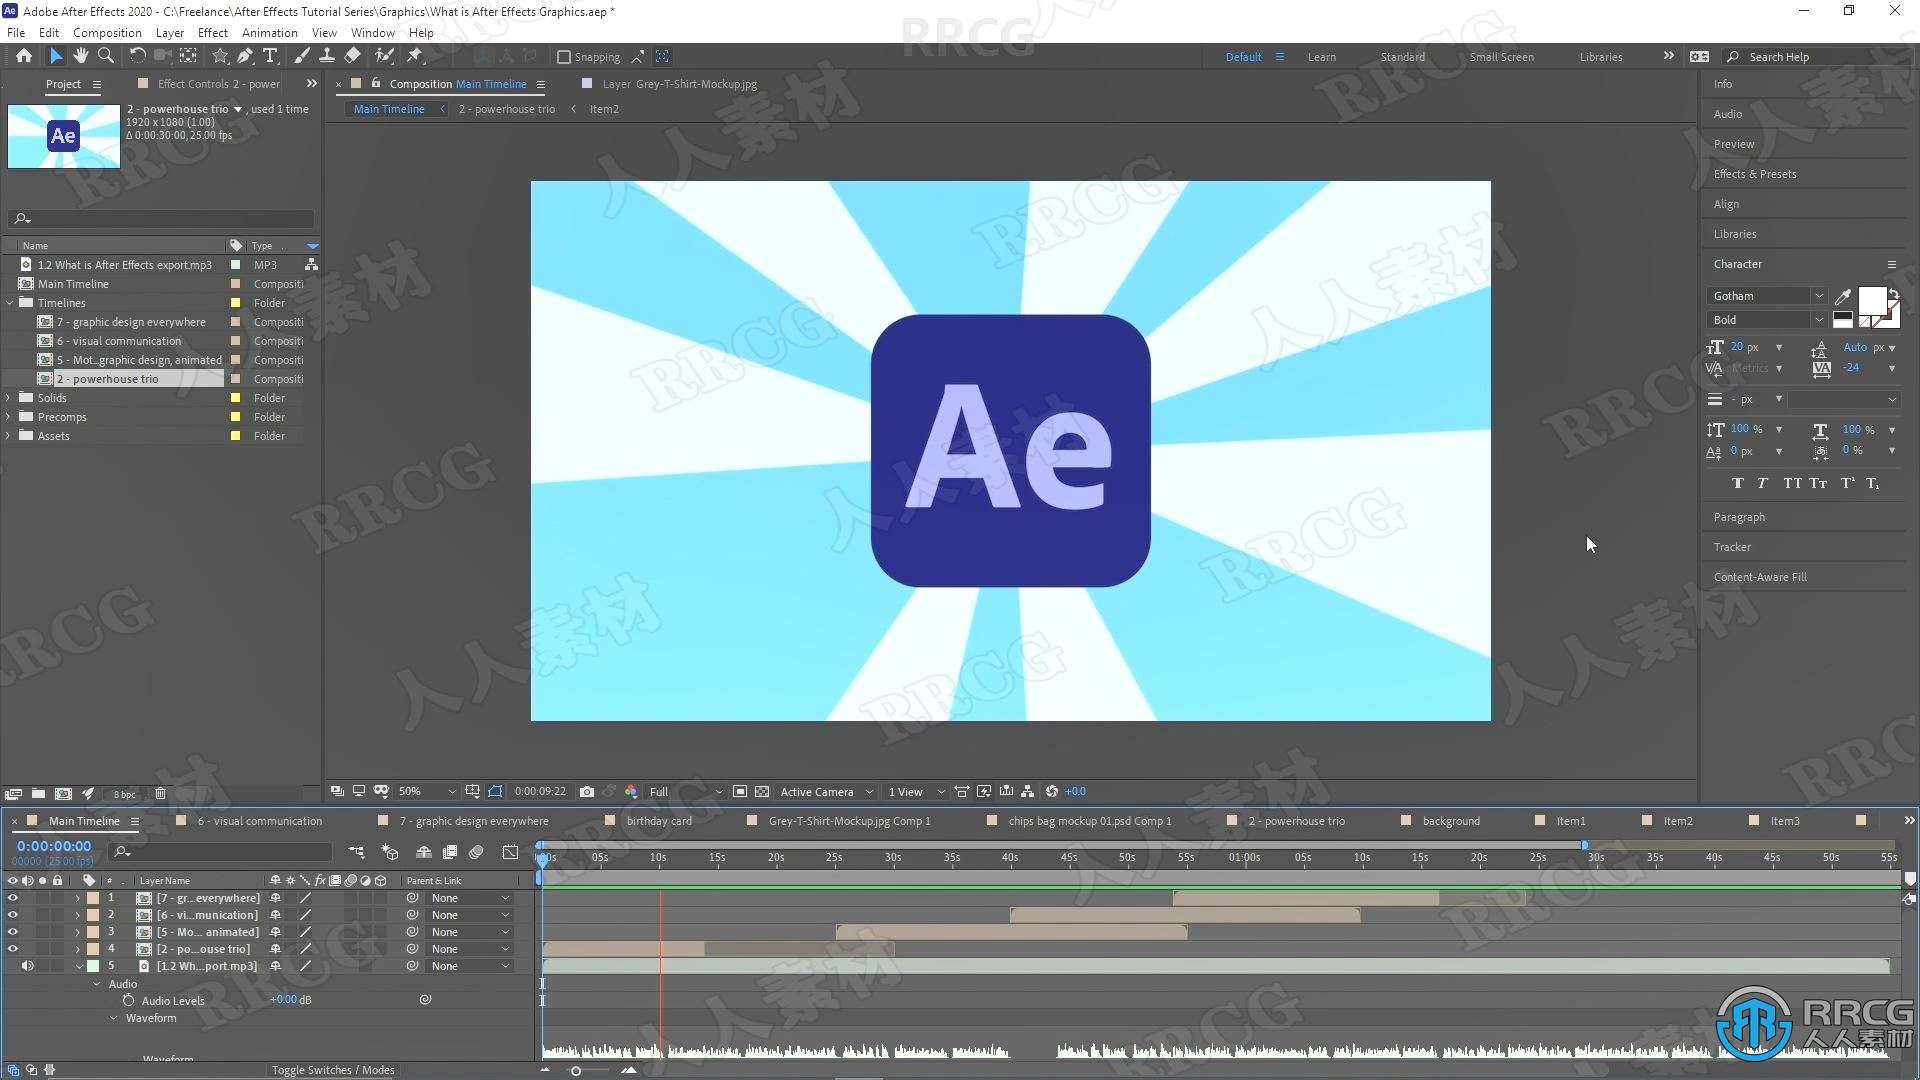The height and width of the screenshot is (1080, 1920).
Task: Open the Graph Editor
Action: tap(510, 852)
